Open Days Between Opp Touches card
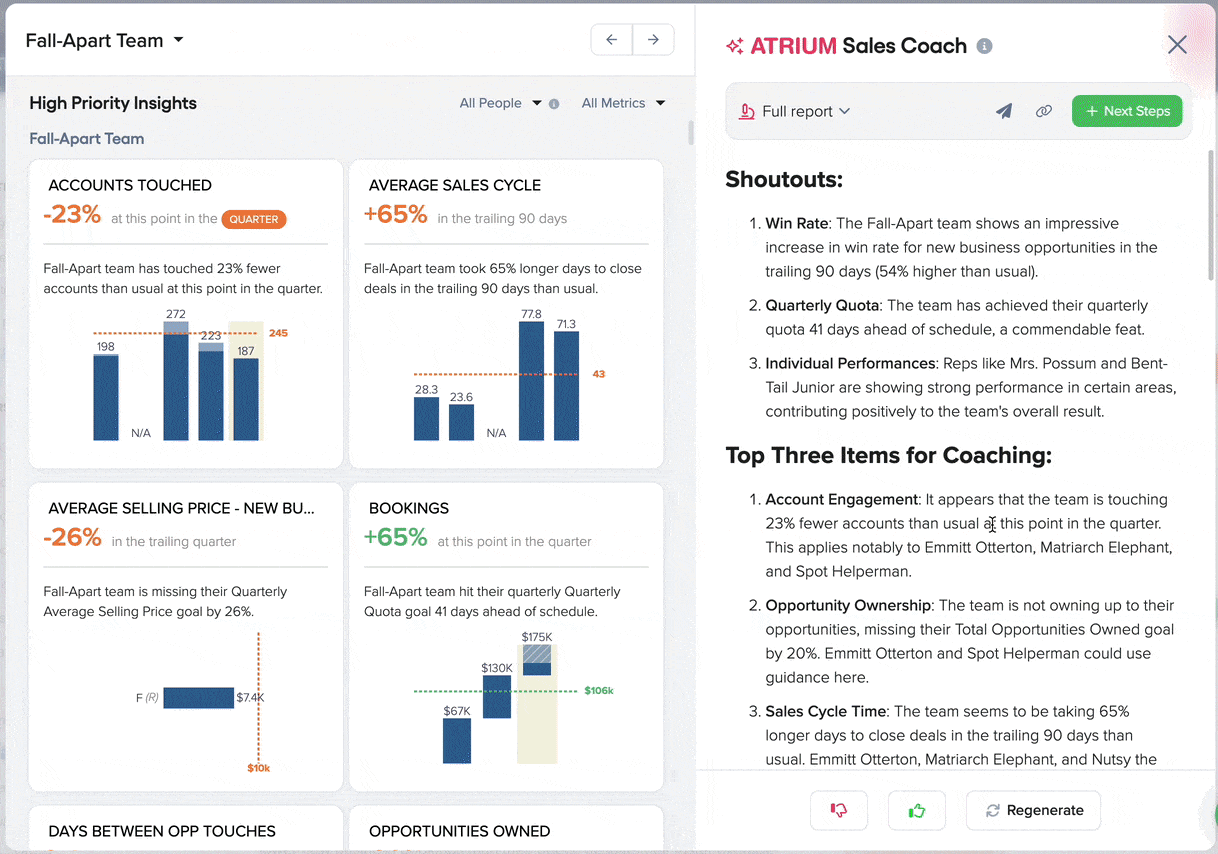This screenshot has width=1218, height=854. pos(162,831)
